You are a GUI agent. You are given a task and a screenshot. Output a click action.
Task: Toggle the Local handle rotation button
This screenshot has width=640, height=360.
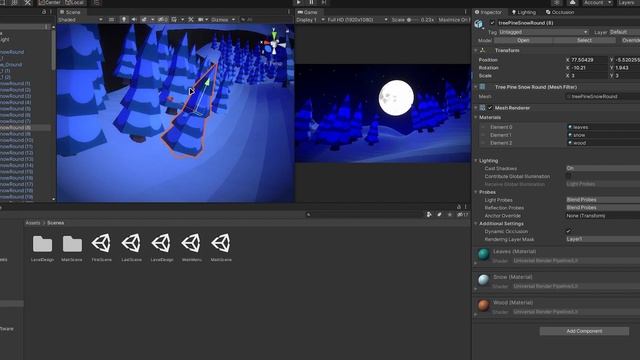coord(74,2)
